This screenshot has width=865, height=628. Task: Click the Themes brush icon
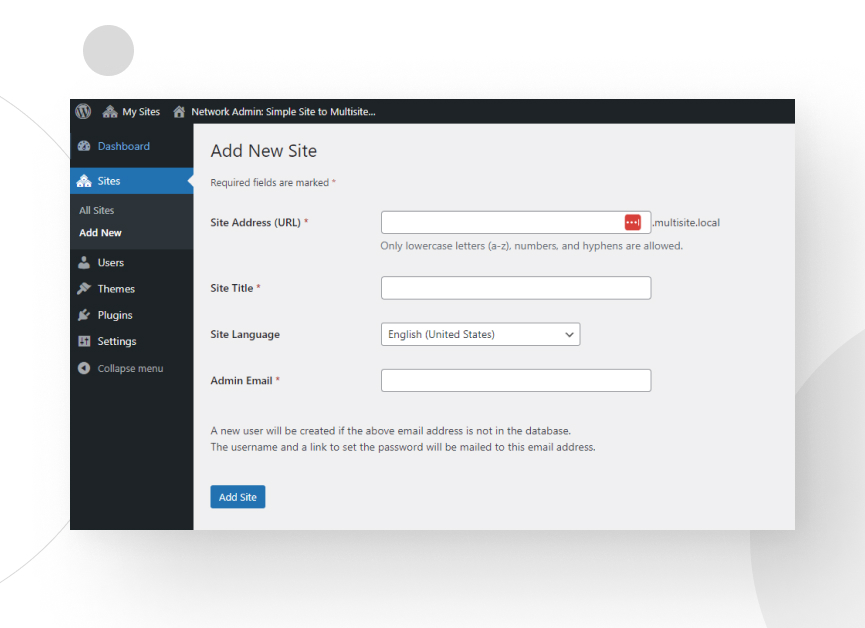tap(84, 289)
